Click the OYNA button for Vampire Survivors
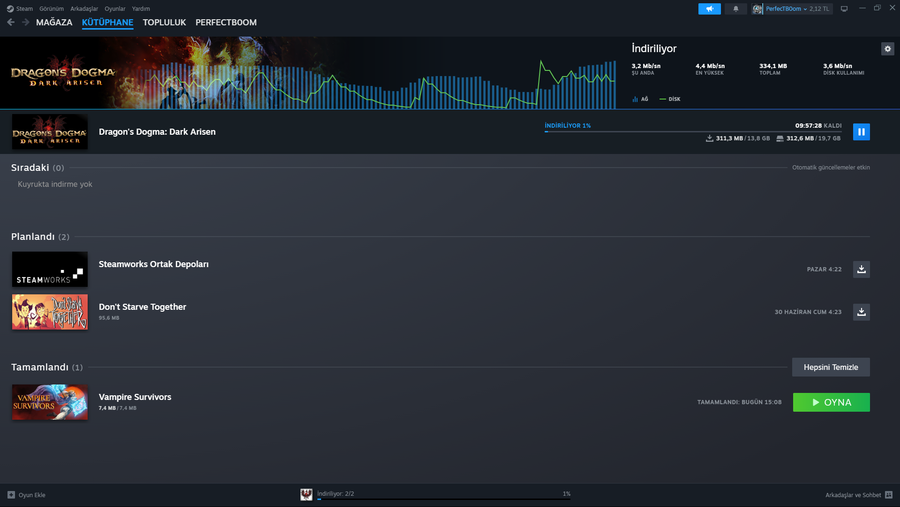The width and height of the screenshot is (900, 507). (x=831, y=402)
